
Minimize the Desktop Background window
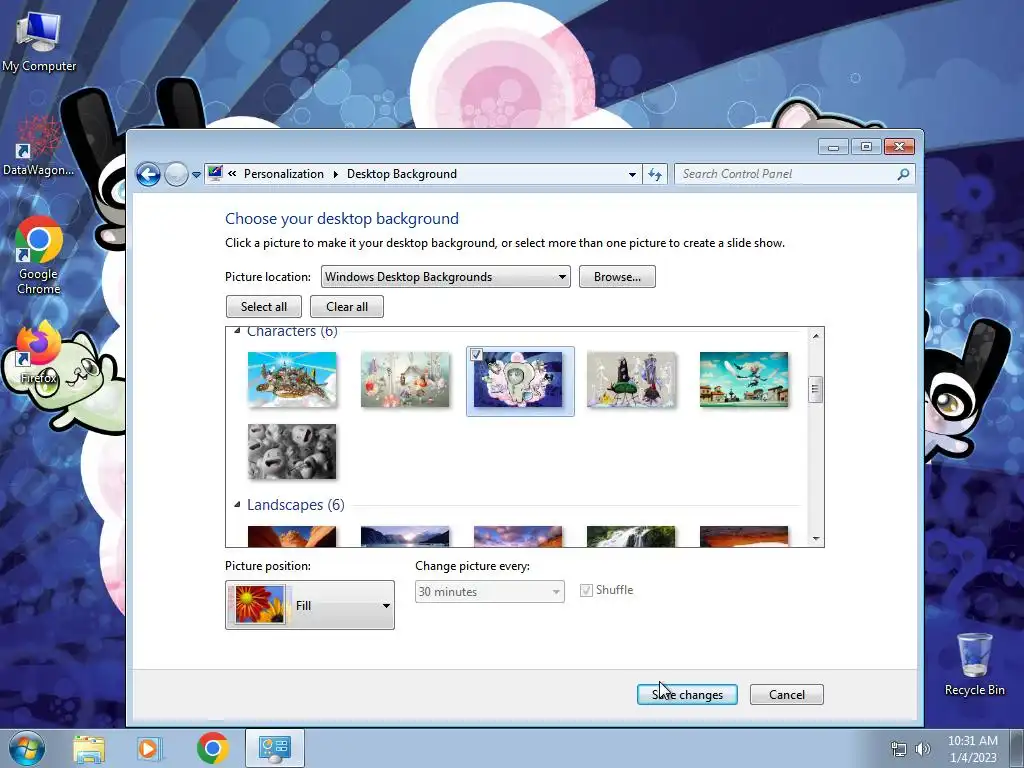click(833, 147)
